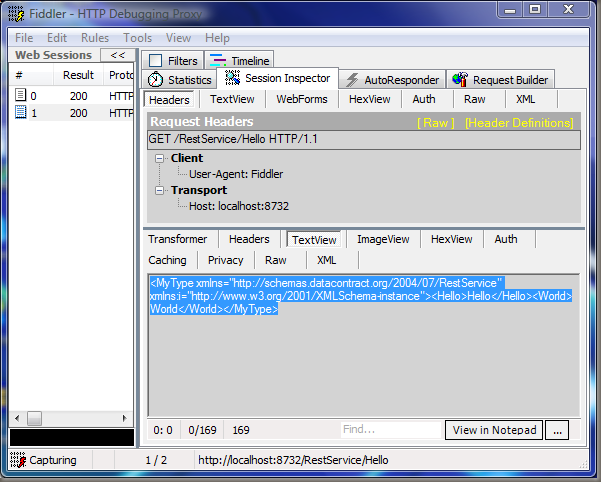Click the # column header in sessions

pyautogui.click(x=31, y=75)
